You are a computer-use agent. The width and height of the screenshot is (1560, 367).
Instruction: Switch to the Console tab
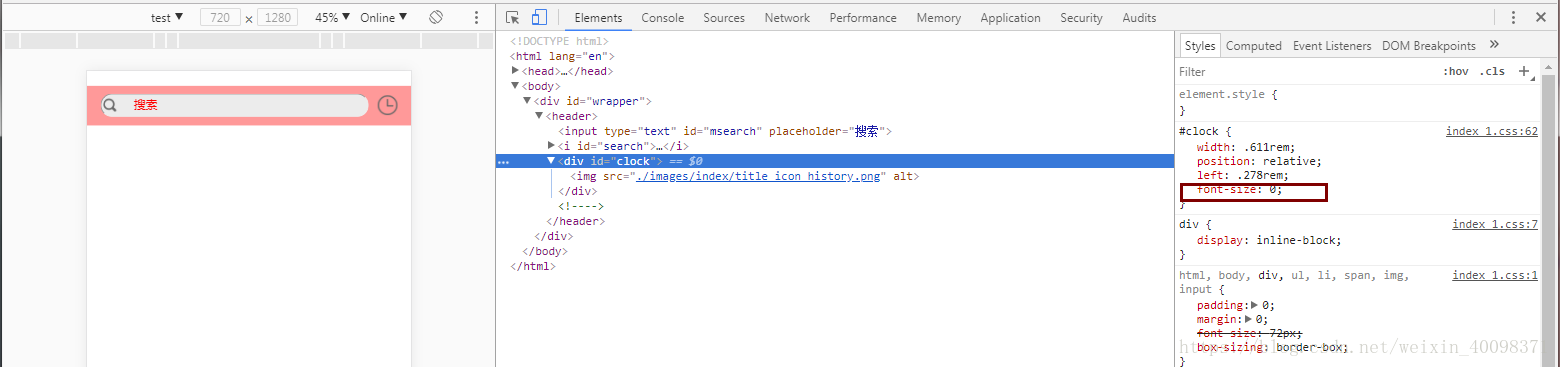[x=663, y=18]
